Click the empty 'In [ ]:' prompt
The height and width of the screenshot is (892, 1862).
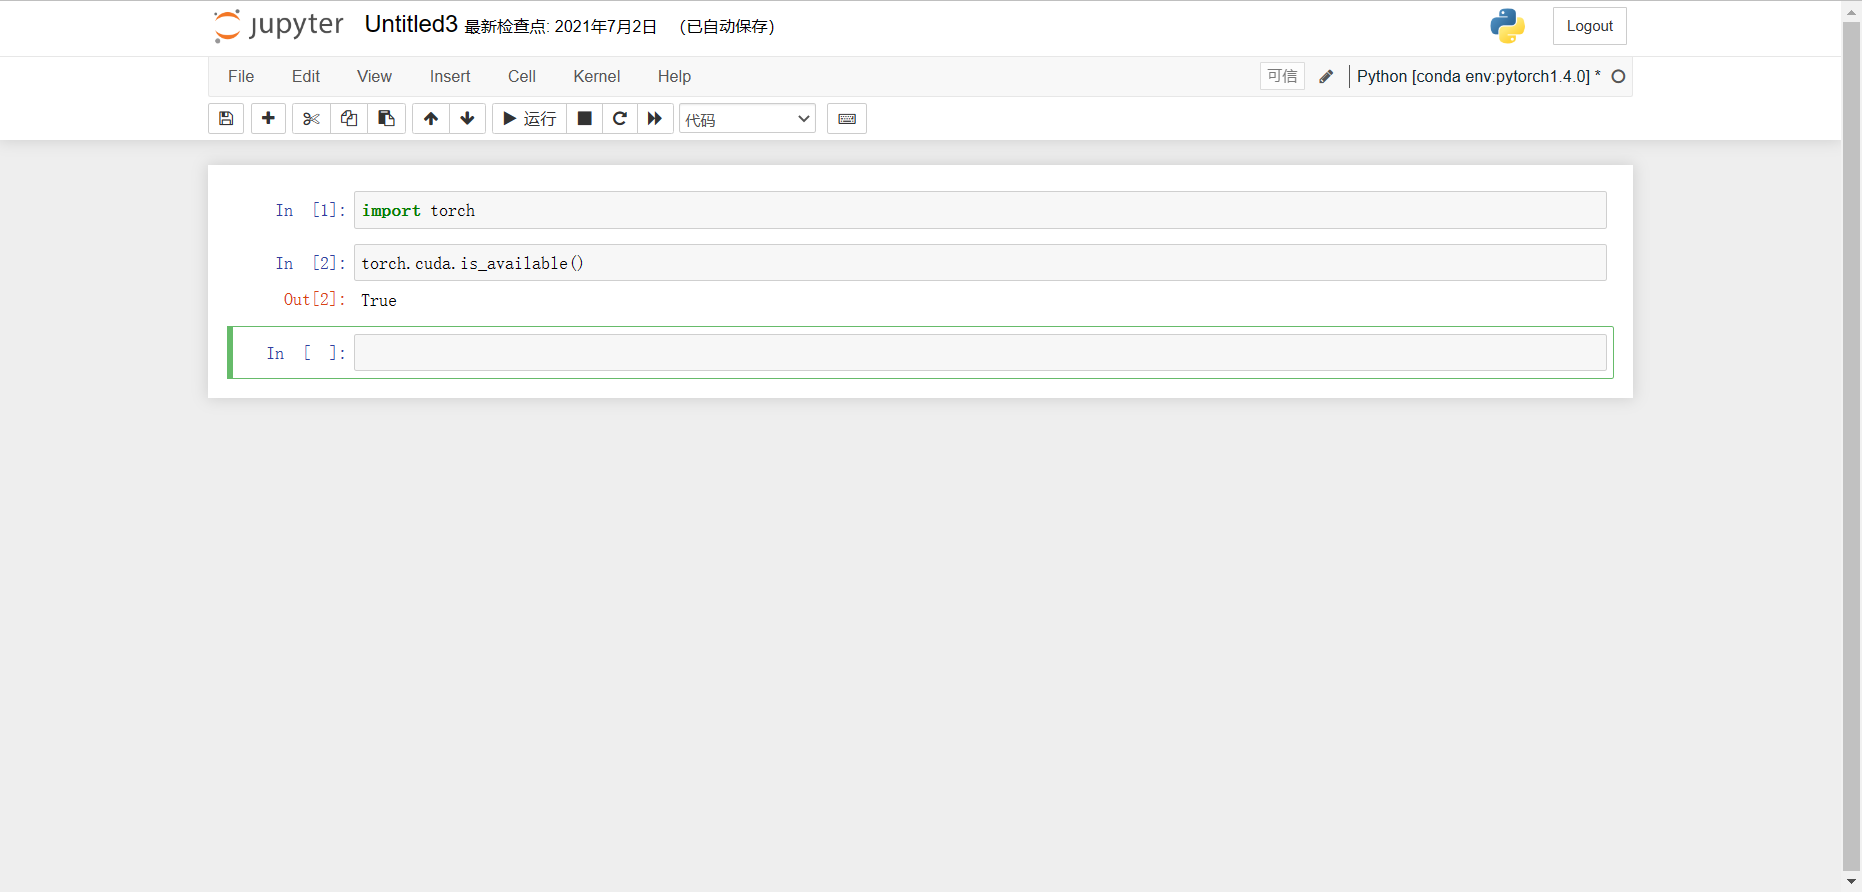(306, 354)
